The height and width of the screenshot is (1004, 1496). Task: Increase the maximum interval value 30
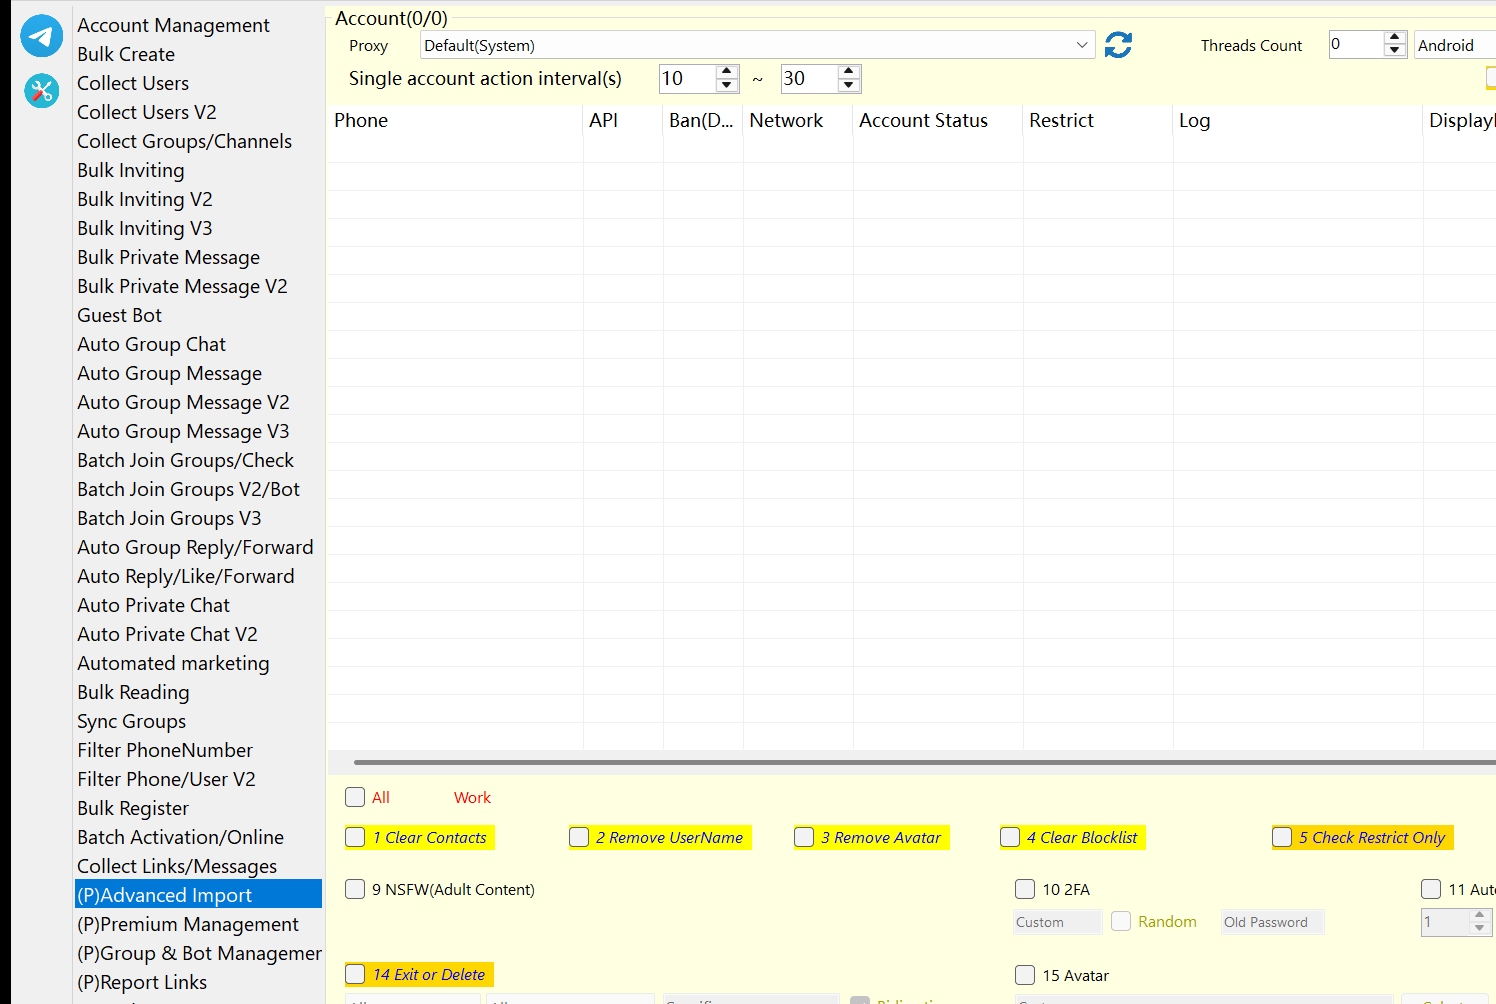(849, 72)
